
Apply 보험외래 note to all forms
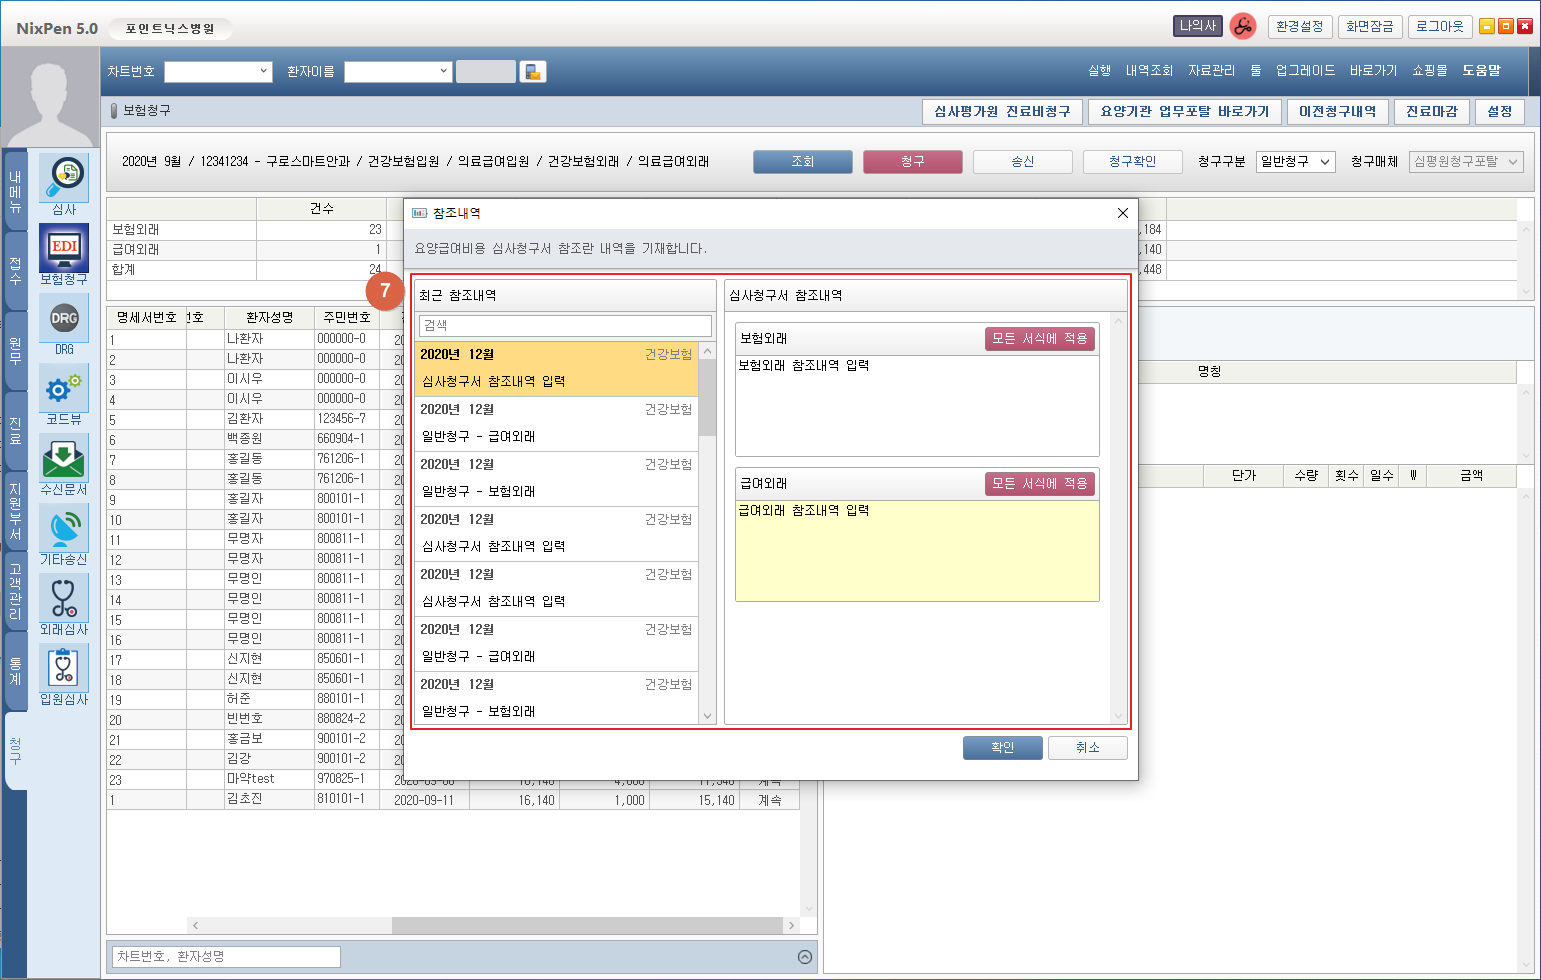pos(1039,339)
